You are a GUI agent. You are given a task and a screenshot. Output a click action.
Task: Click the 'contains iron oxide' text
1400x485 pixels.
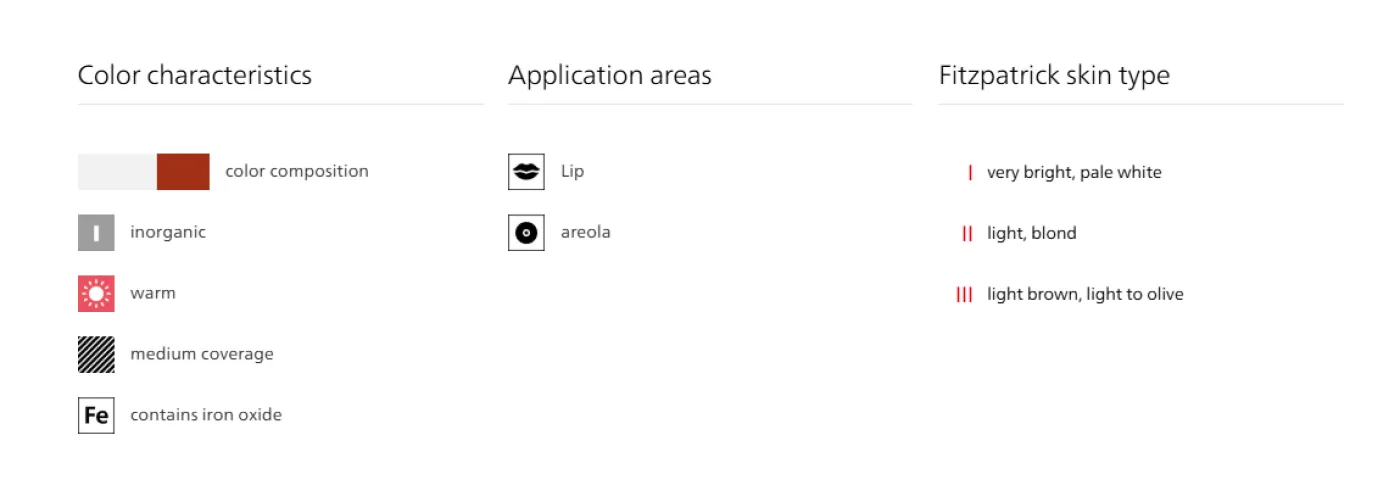tap(206, 415)
